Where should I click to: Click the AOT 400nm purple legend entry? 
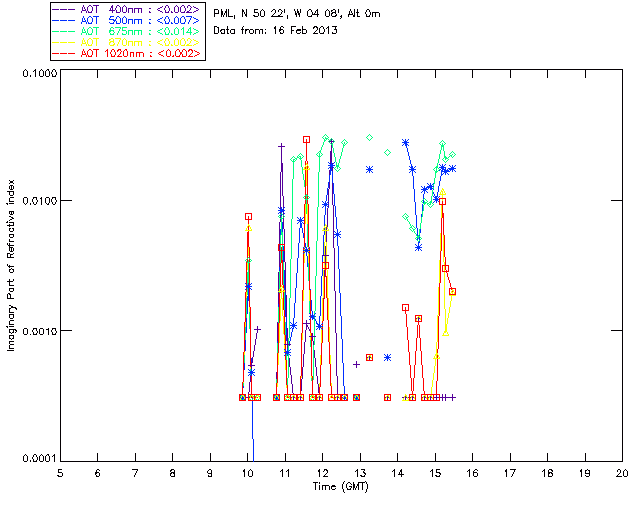(x=127, y=9)
